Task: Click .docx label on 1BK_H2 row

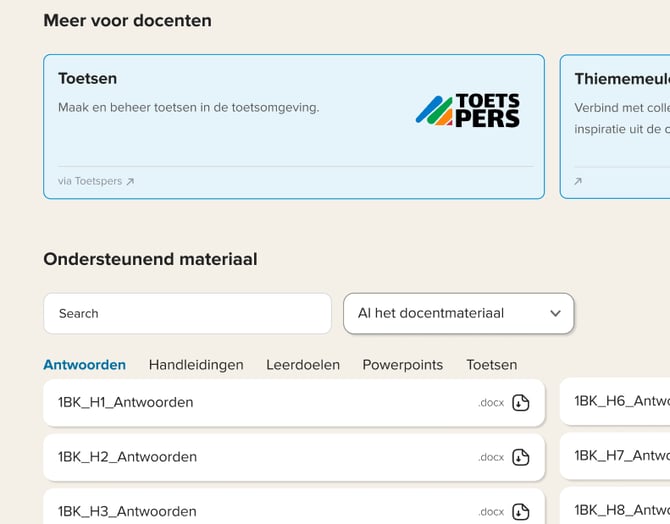Action: [491, 457]
